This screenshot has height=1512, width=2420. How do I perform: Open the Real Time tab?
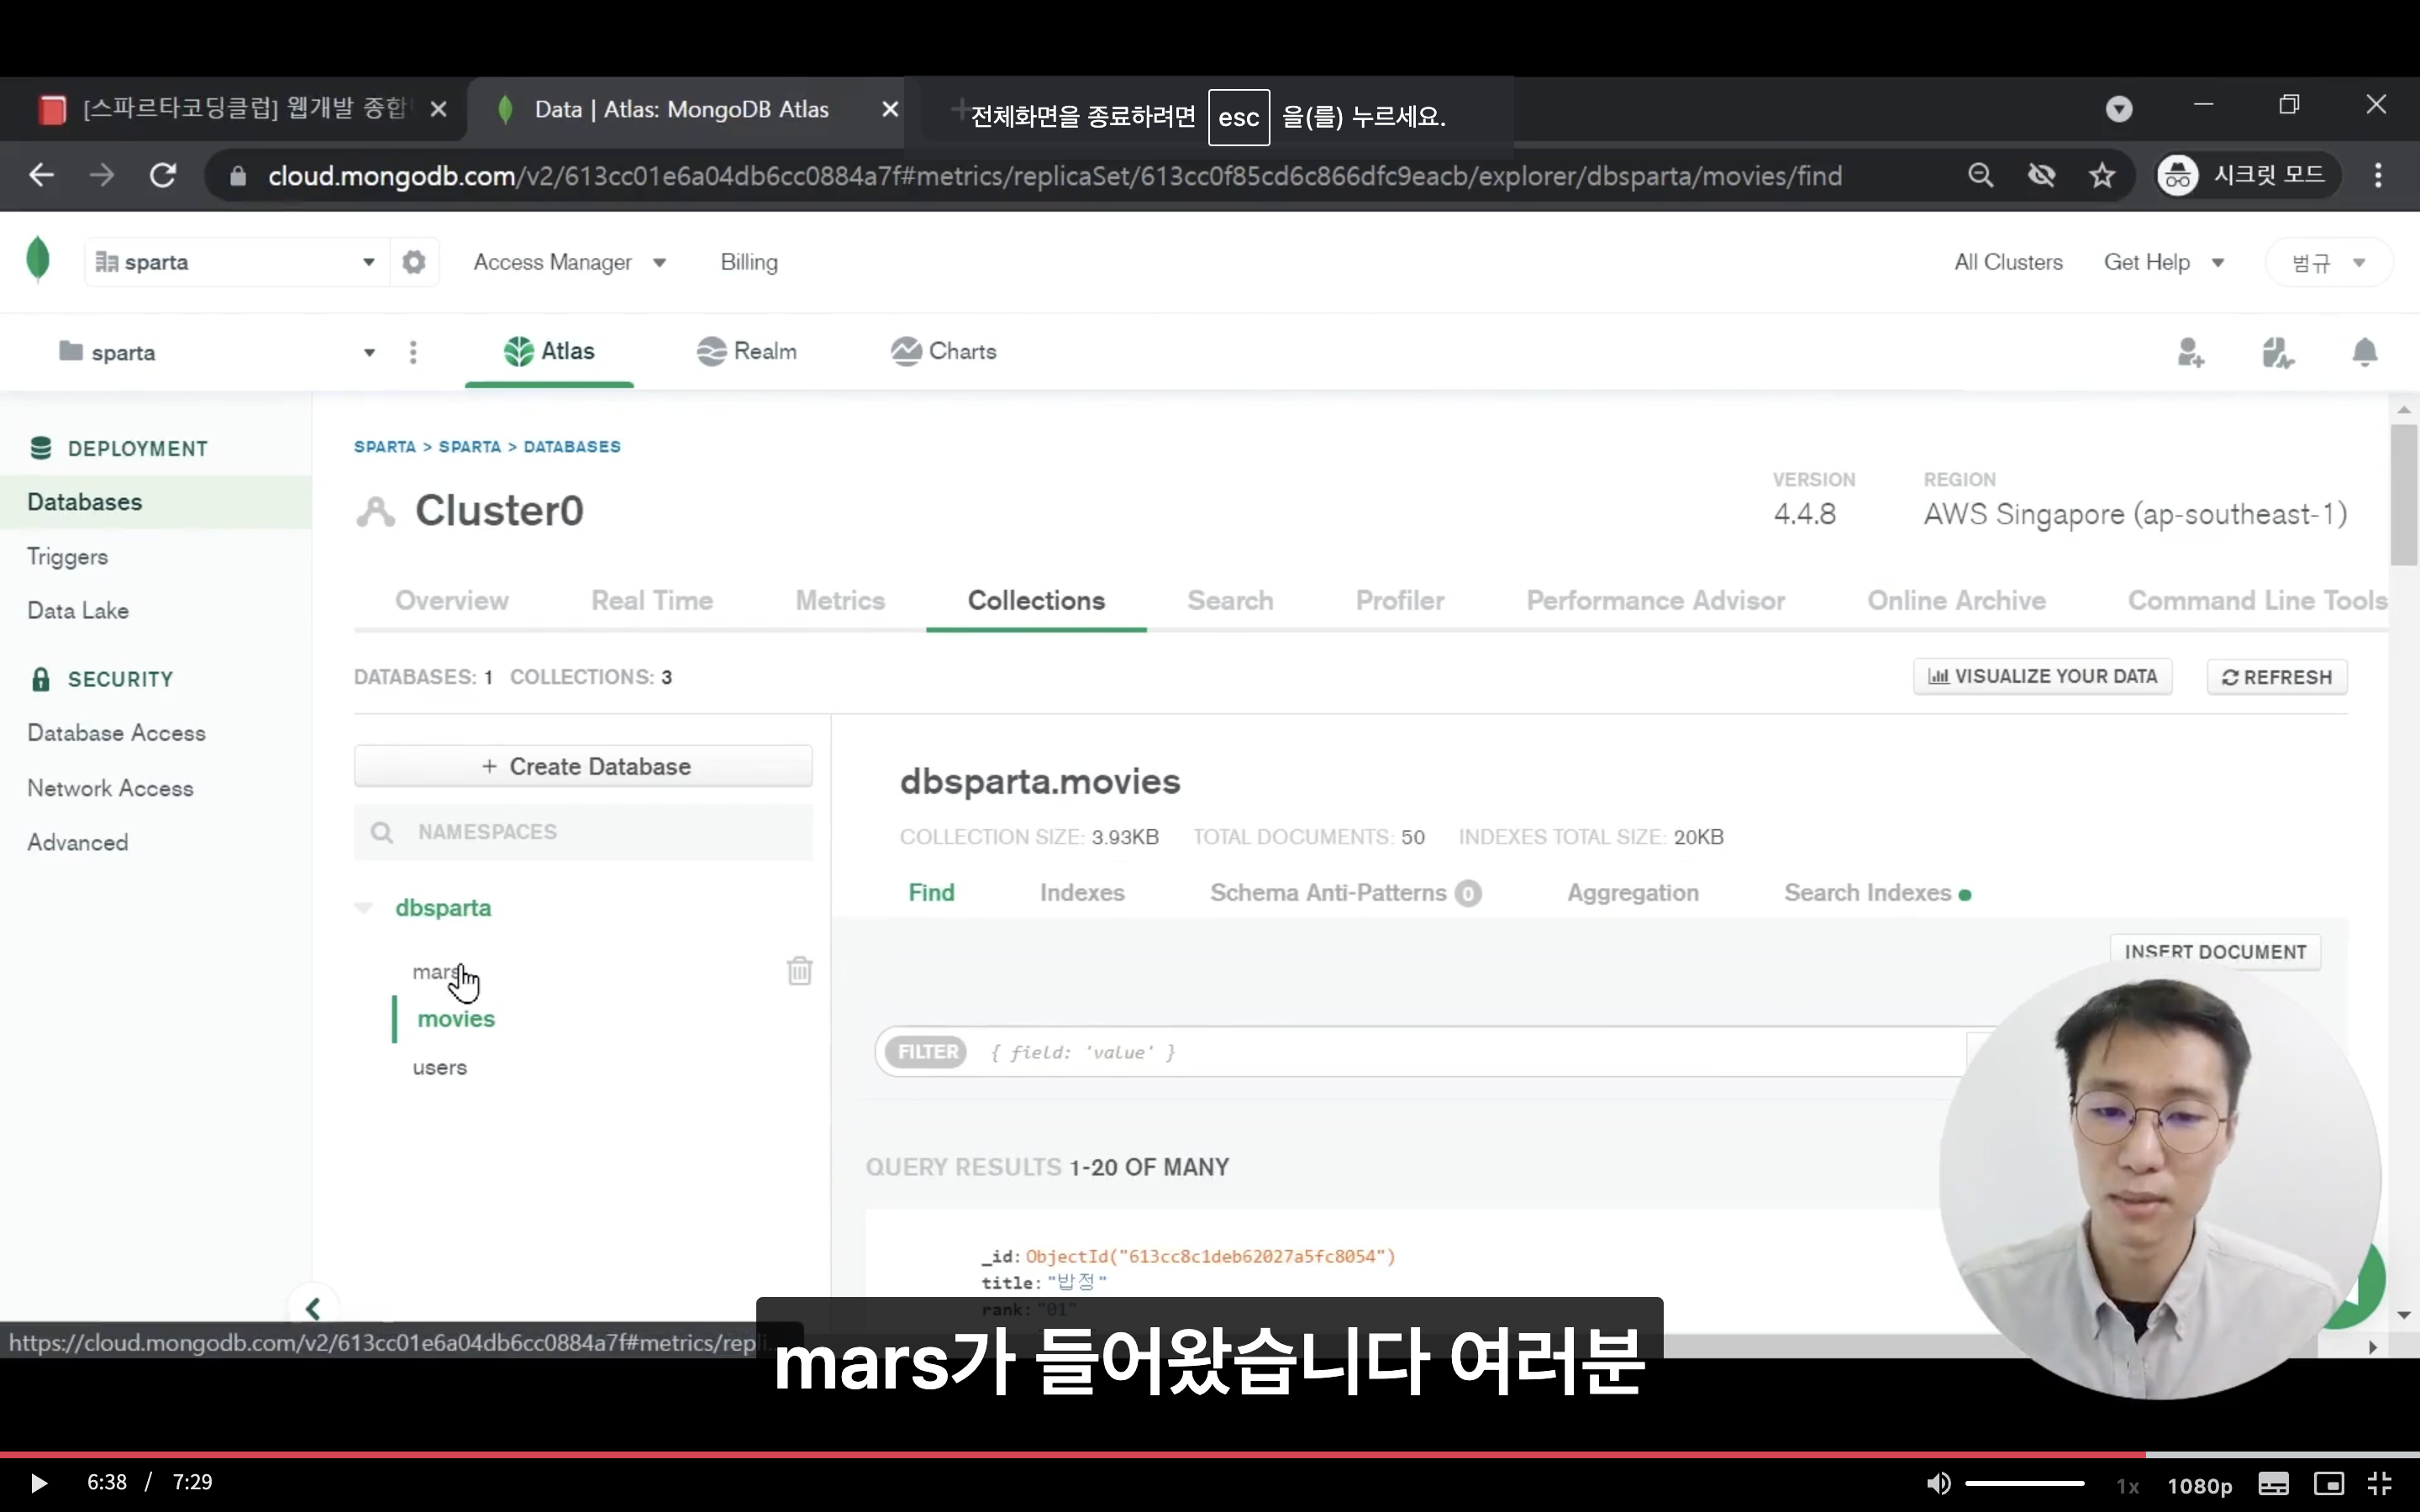(x=652, y=601)
